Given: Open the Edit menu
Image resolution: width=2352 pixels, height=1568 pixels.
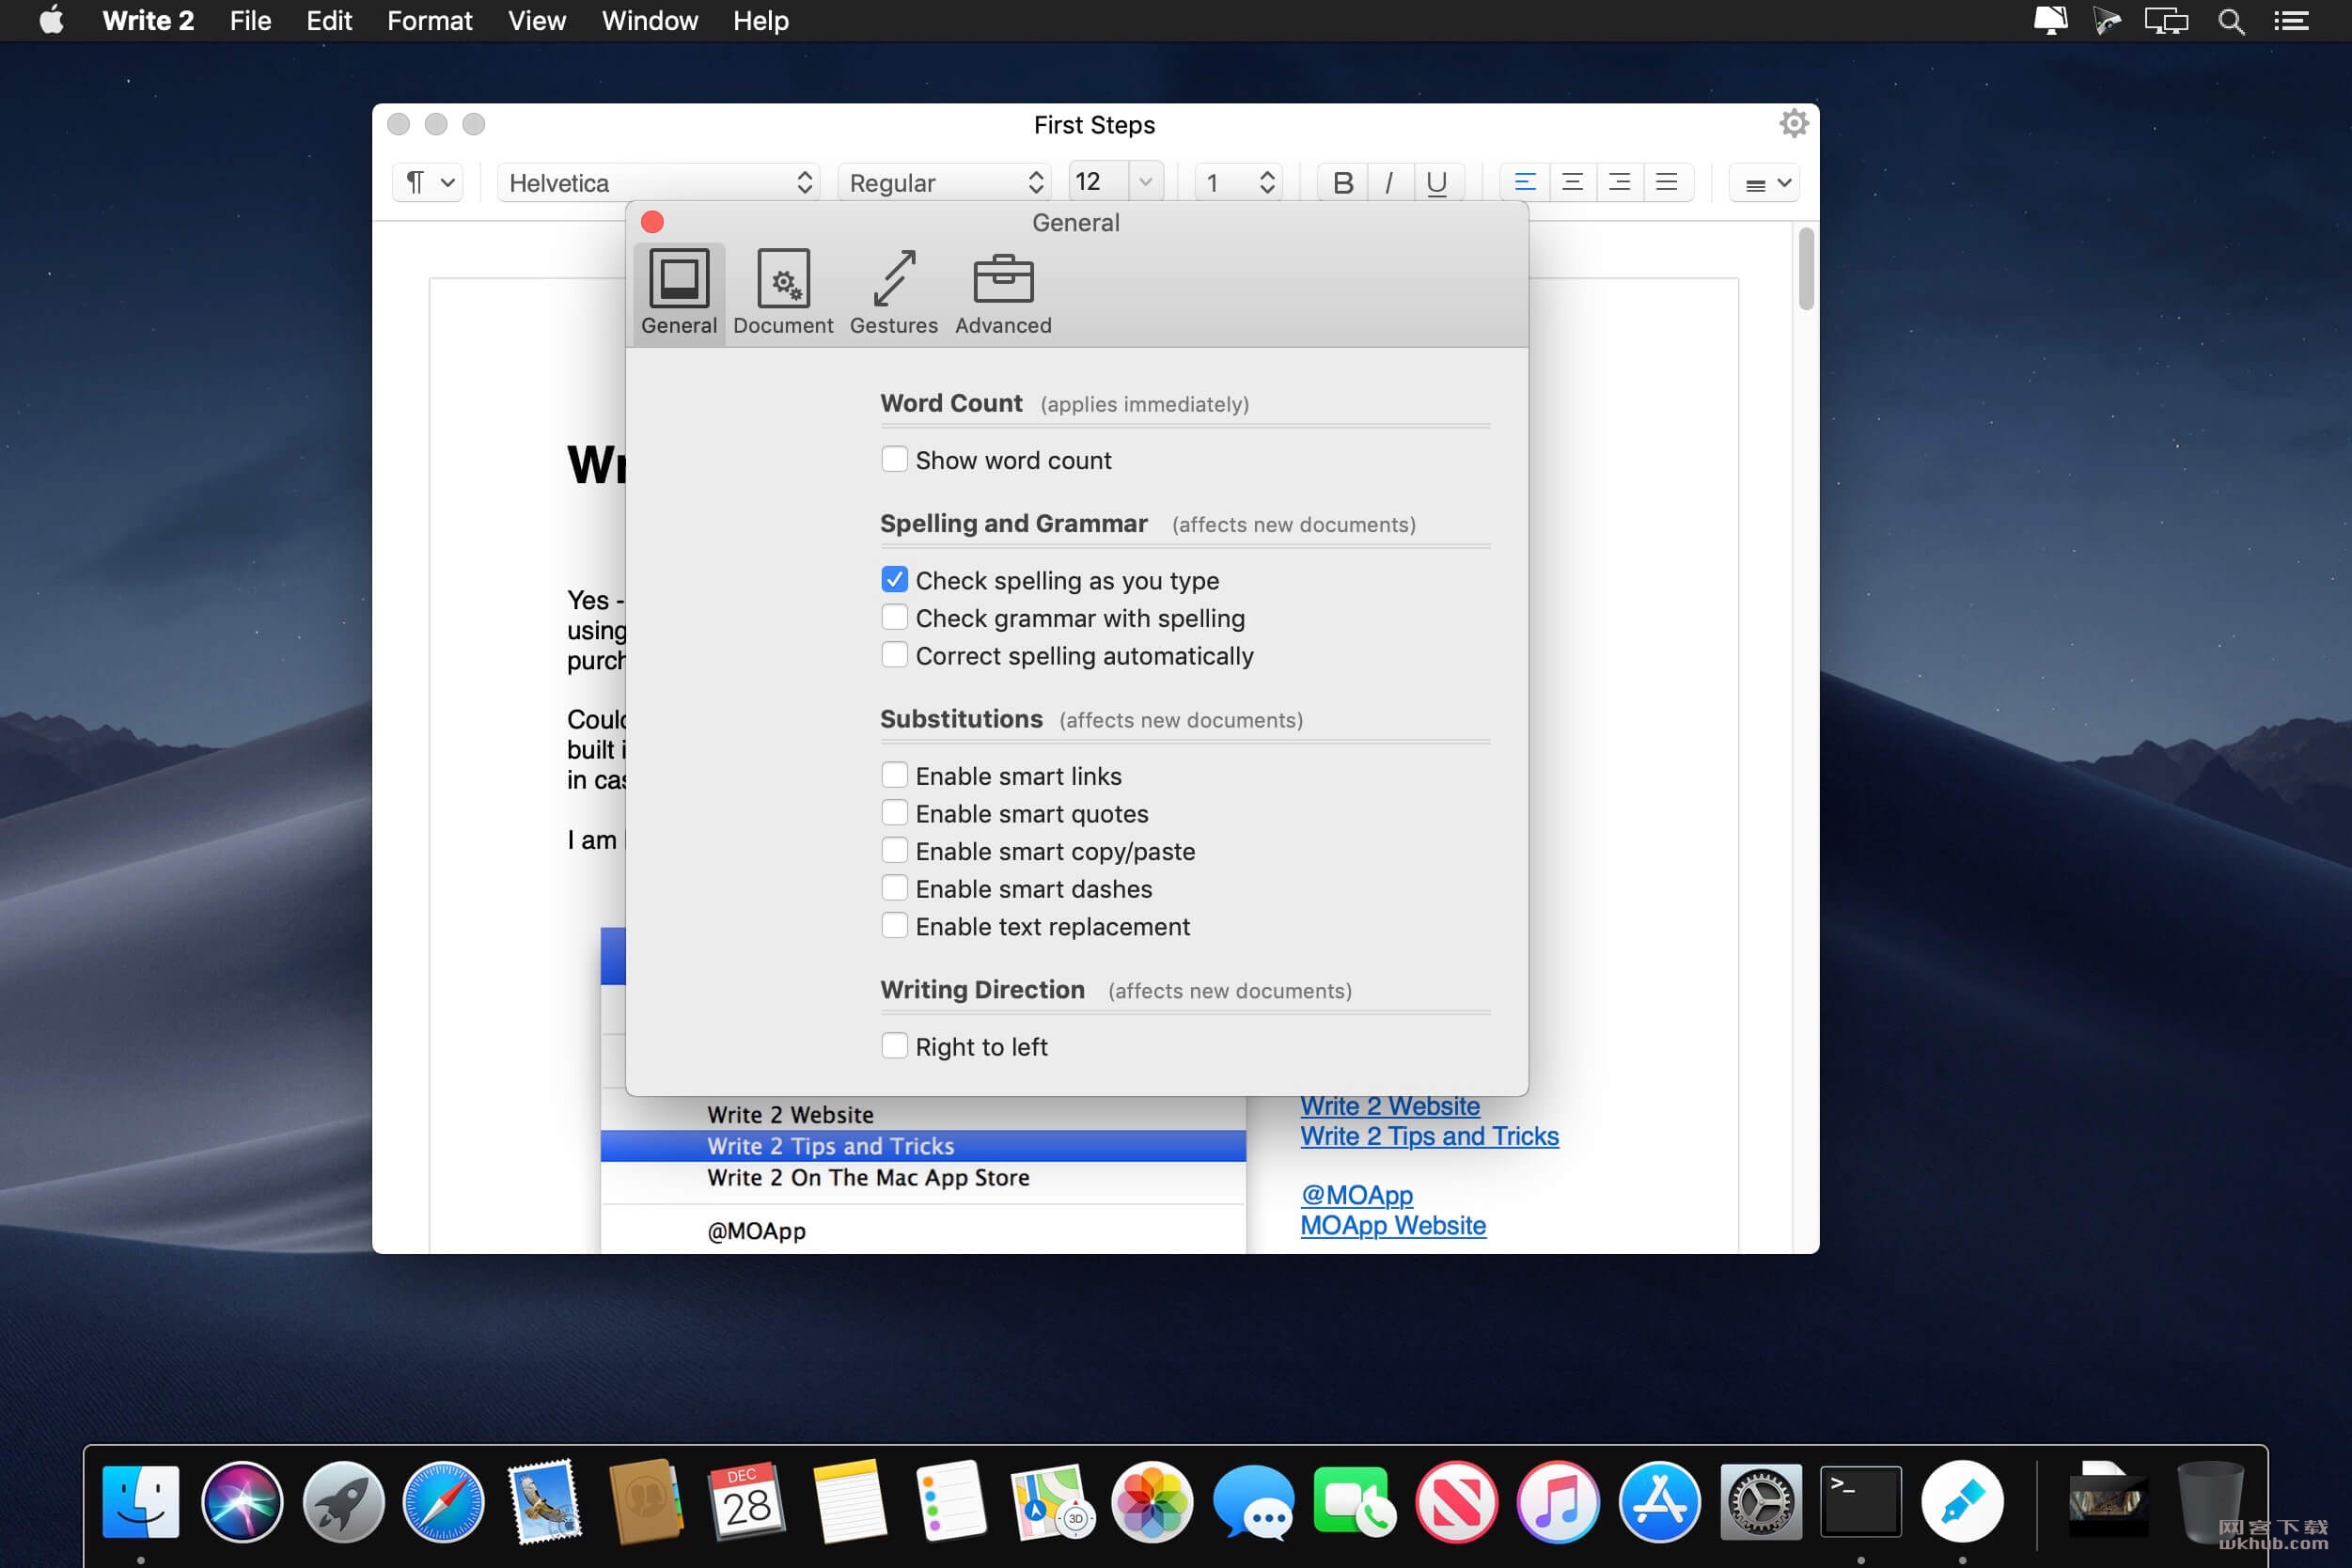Looking at the screenshot, I should click(x=329, y=21).
